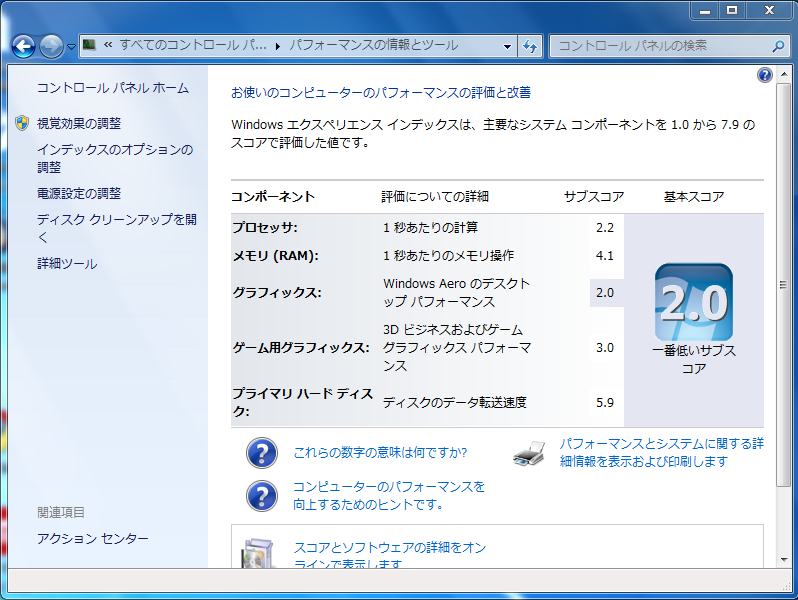
Task: Click the highlighted graphics subscore 2.0
Action: point(605,293)
